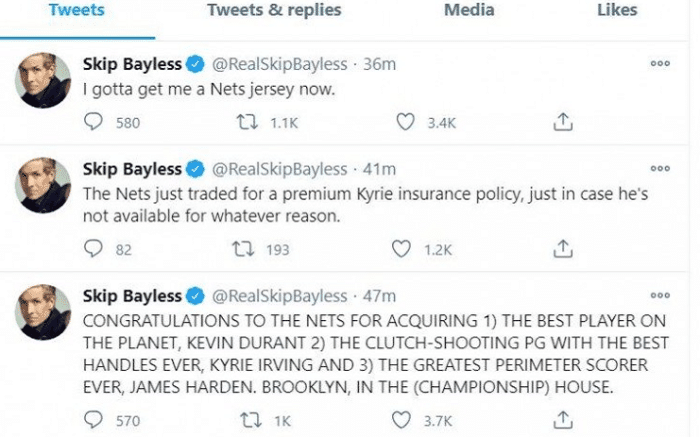Like the Kyrie insurance policy tweet
The width and height of the screenshot is (700, 437).
point(406,249)
